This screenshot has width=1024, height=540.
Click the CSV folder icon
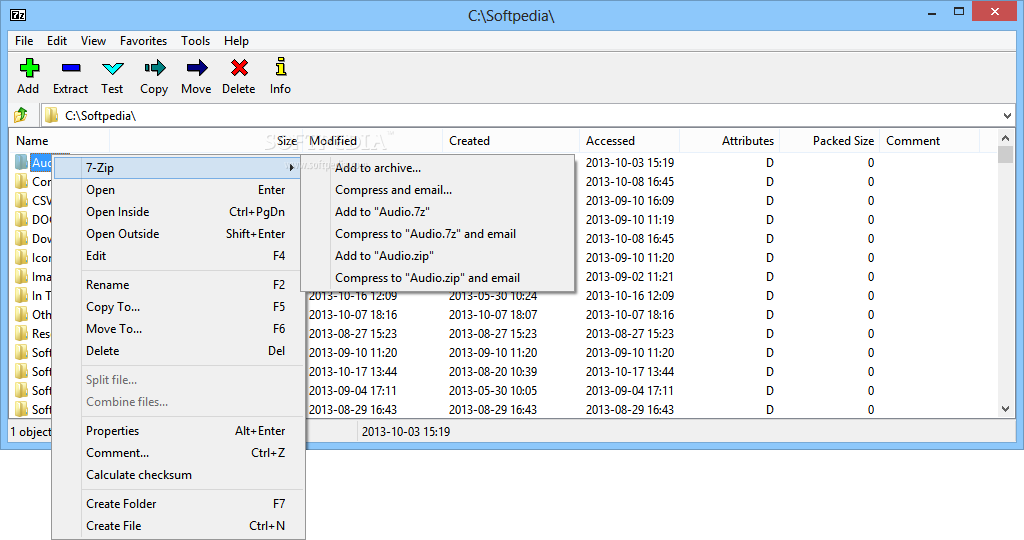click(x=22, y=200)
